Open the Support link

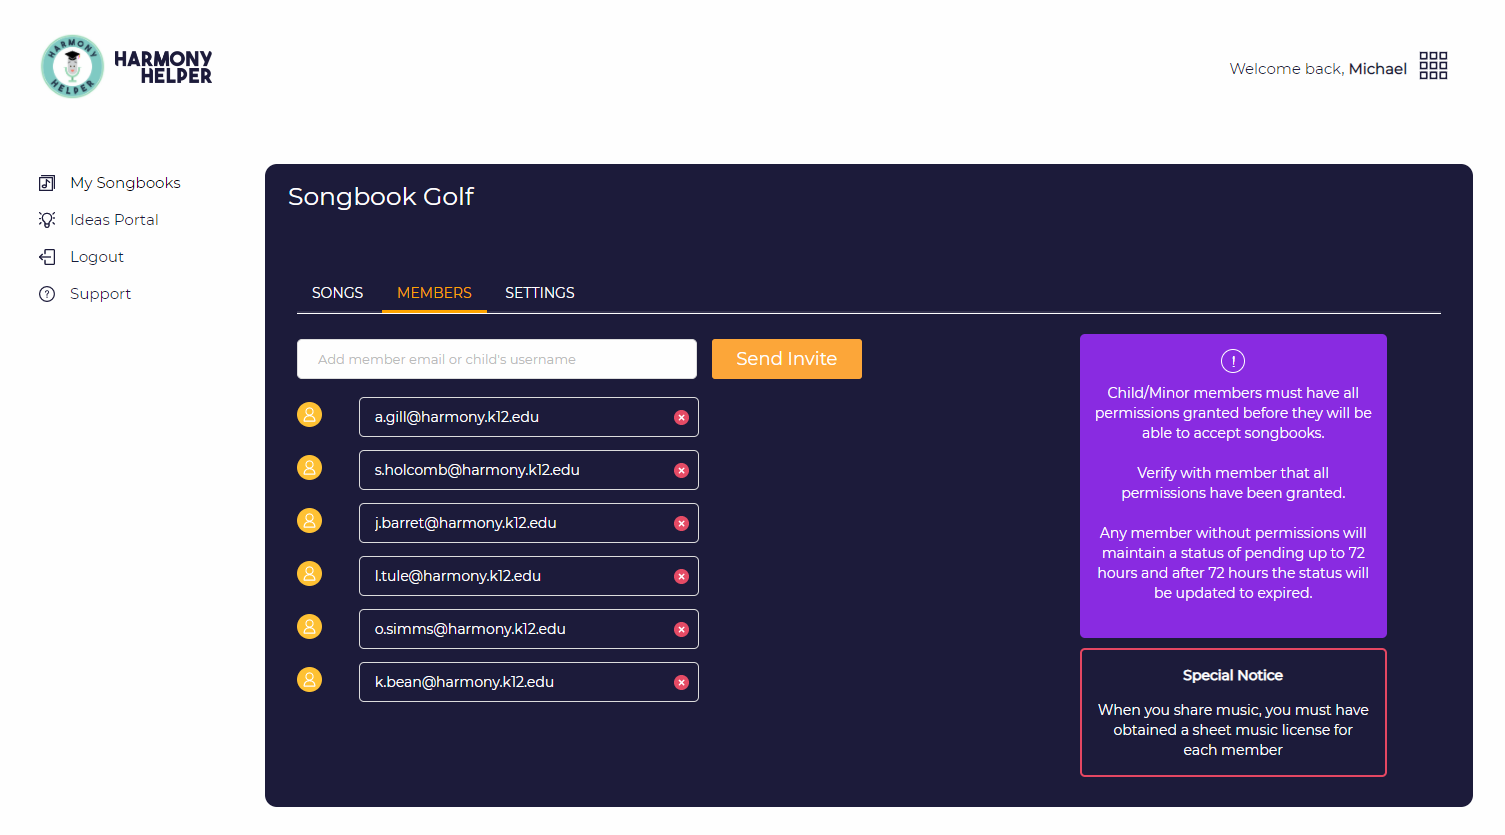point(100,294)
